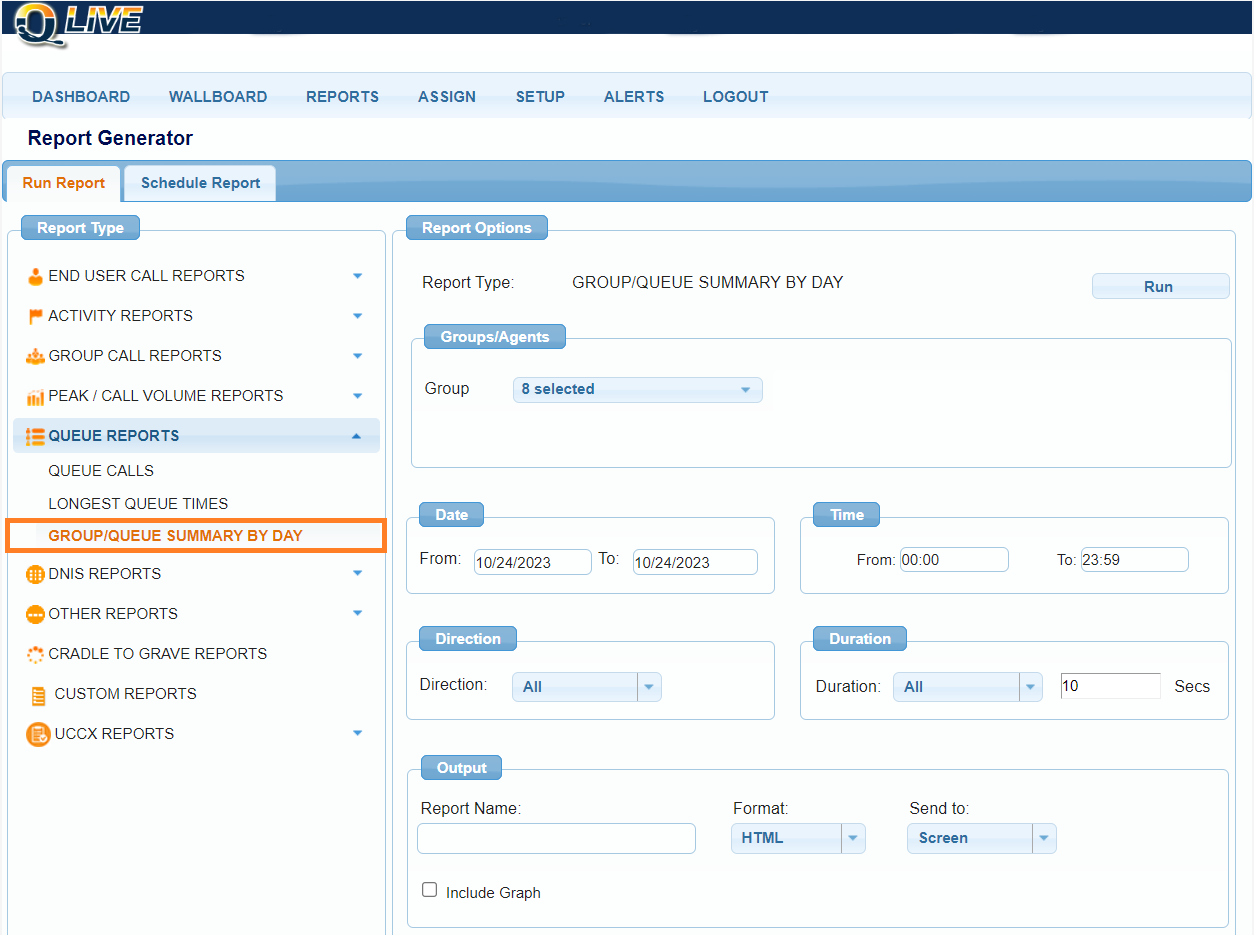Screen dimensions: 1254x935
Task: Click the Q Live logo
Action: [x=79, y=23]
